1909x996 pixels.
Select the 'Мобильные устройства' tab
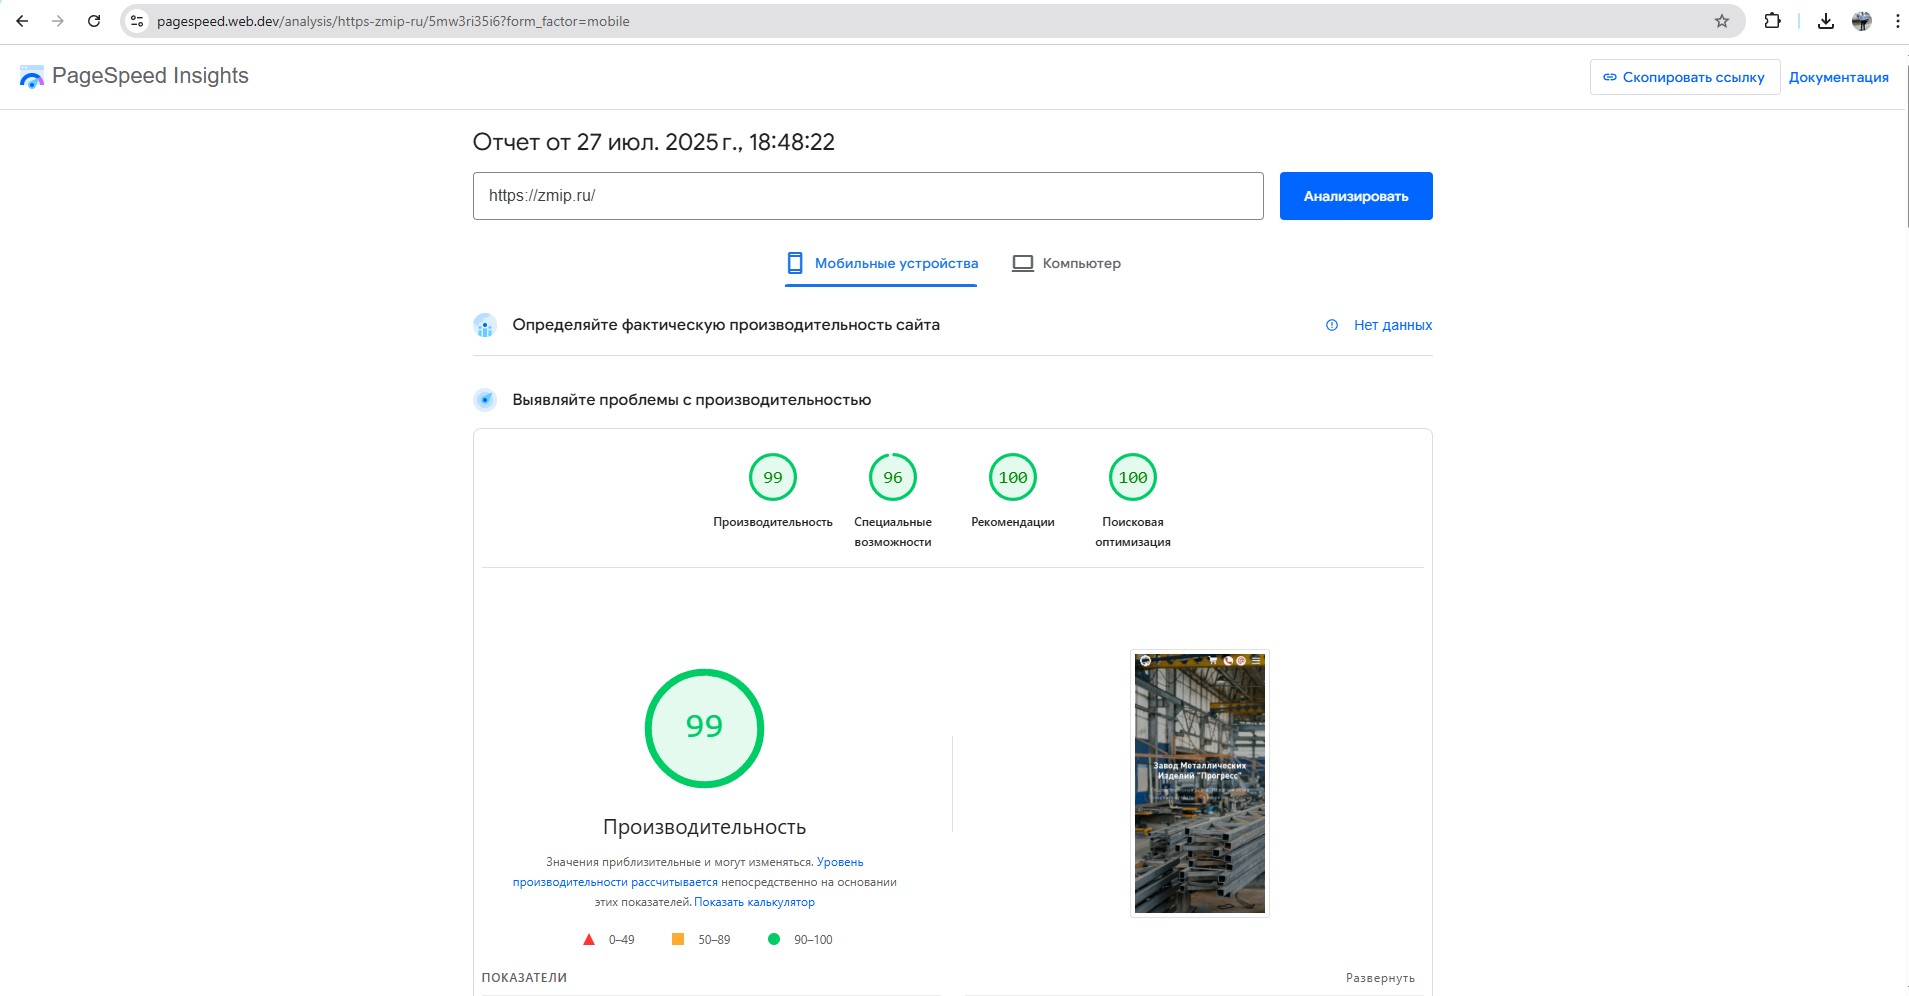[x=881, y=263]
